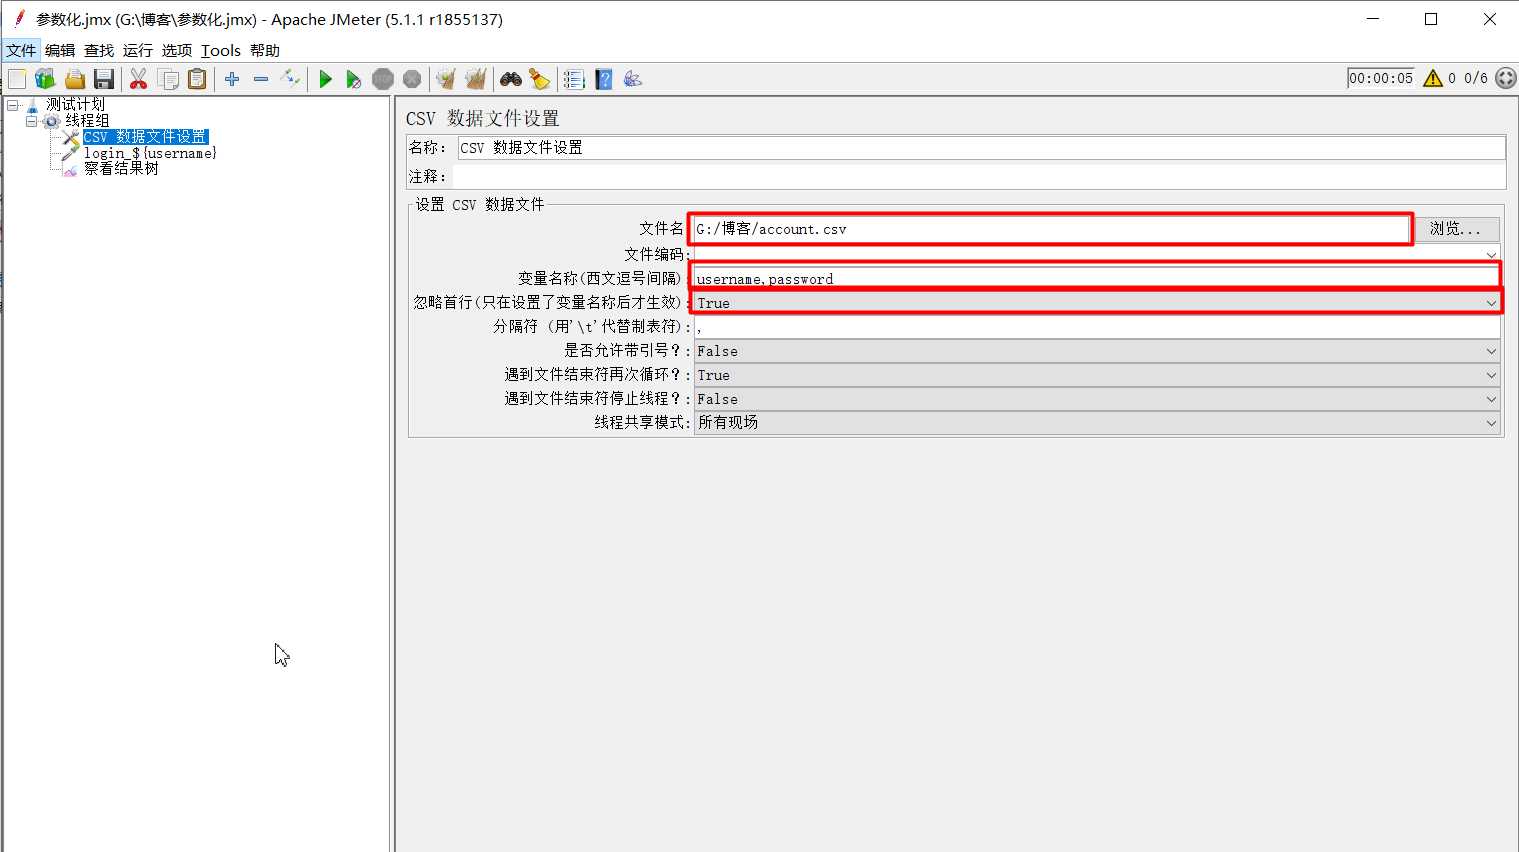Open the 忽略首行 dropdown
This screenshot has width=1519, height=852.
1097,302
